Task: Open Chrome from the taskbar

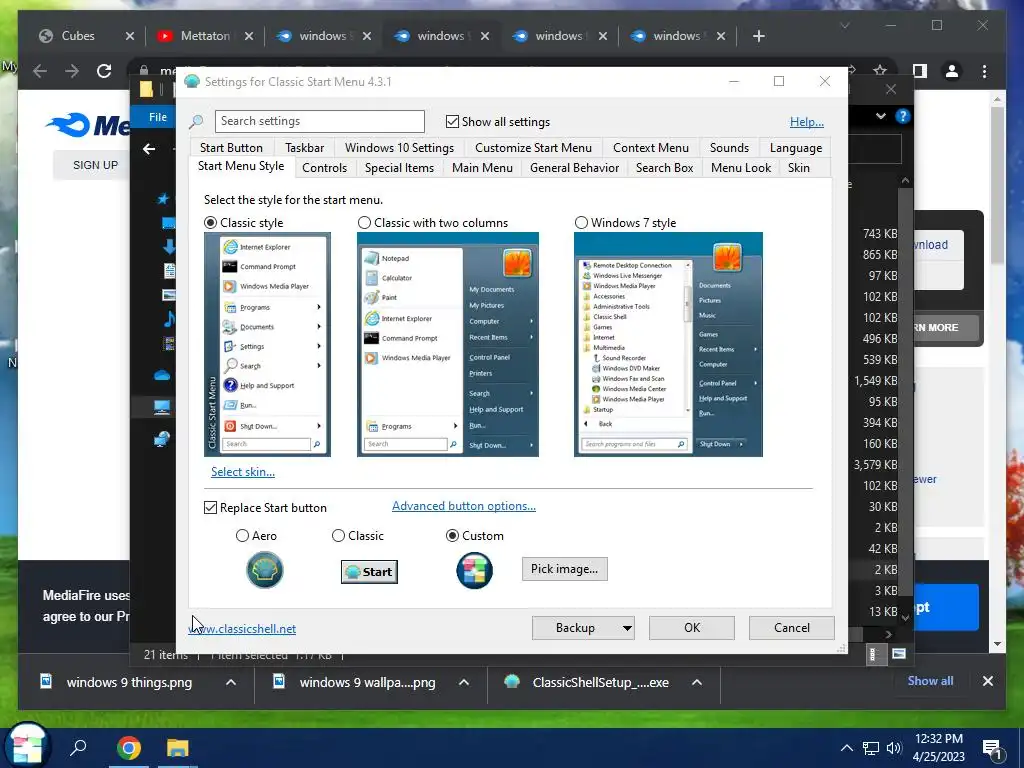Action: (129, 748)
